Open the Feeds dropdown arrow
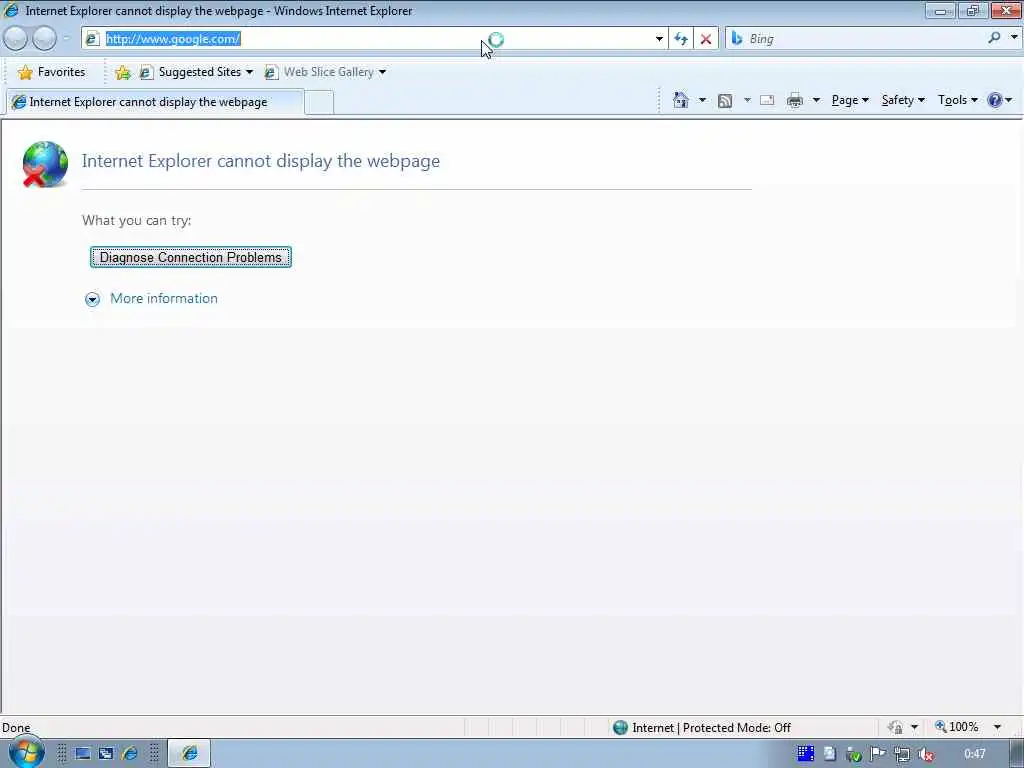Image resolution: width=1024 pixels, height=768 pixels. click(747, 100)
